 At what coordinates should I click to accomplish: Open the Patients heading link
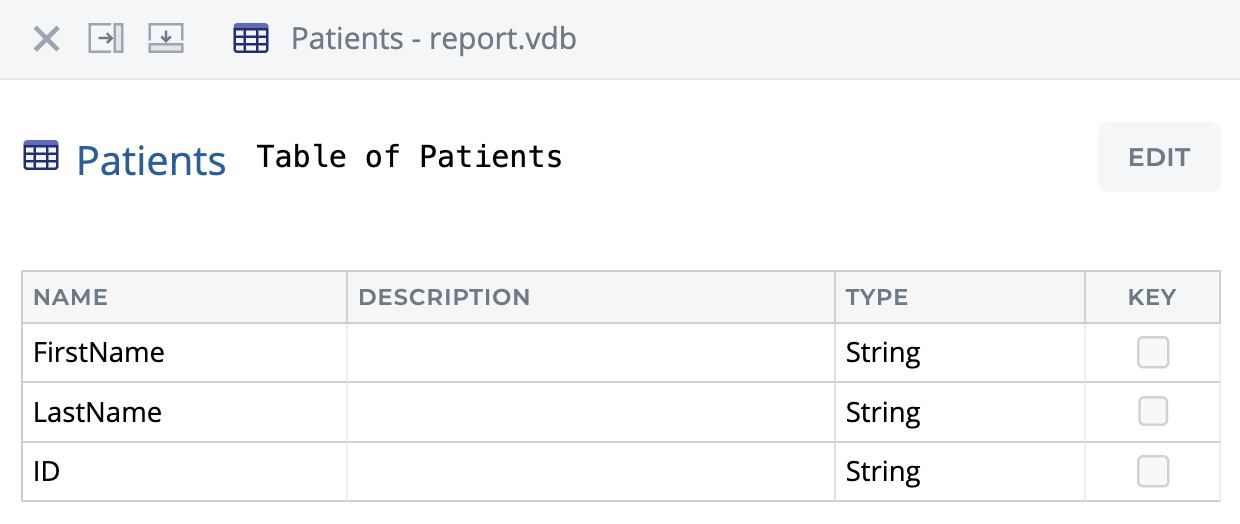coord(151,160)
